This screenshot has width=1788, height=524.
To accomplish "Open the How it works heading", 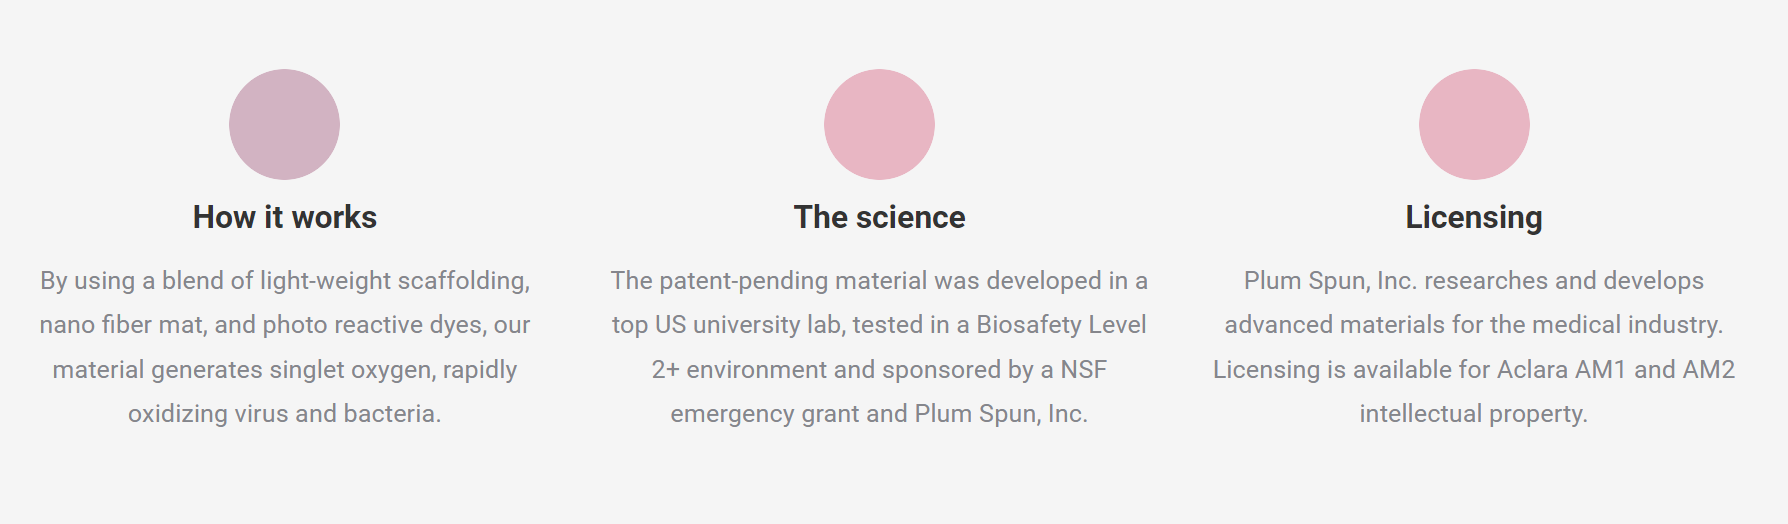I will tap(285, 217).
